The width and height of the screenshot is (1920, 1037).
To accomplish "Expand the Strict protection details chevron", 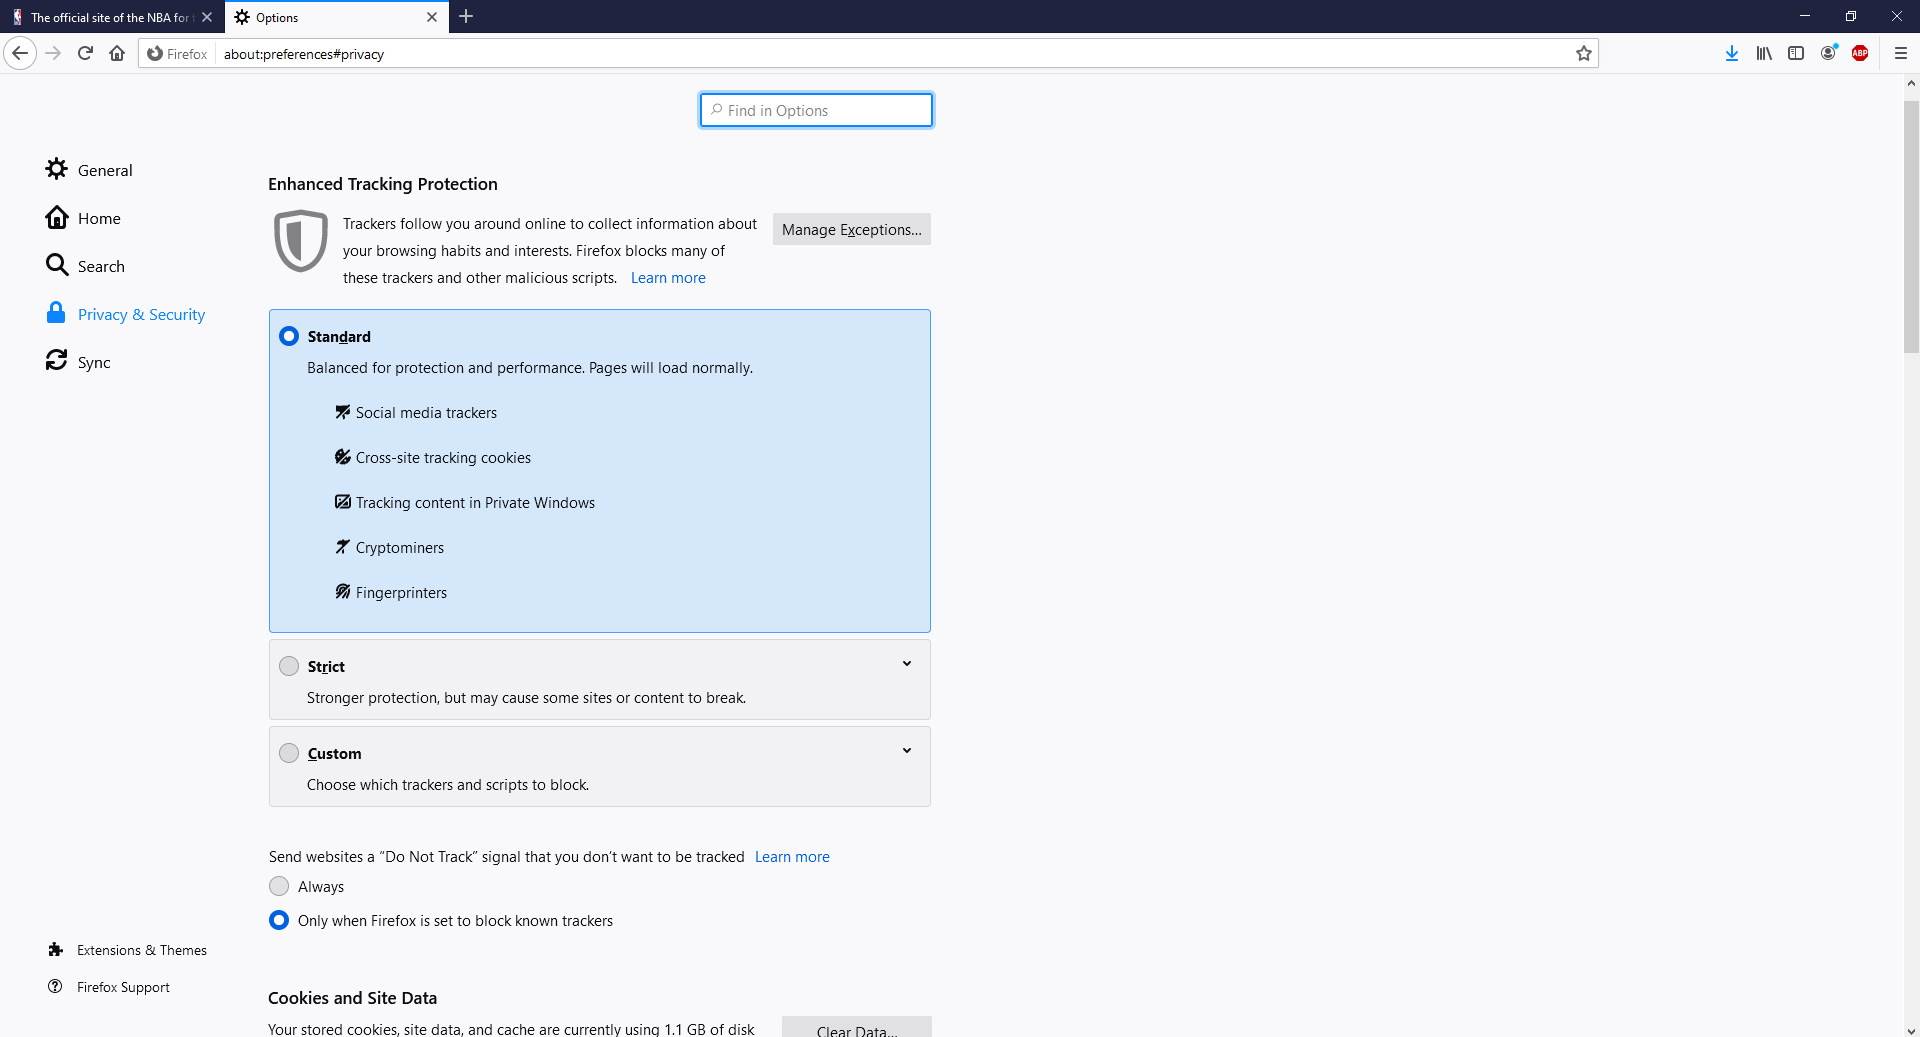I will [x=906, y=663].
